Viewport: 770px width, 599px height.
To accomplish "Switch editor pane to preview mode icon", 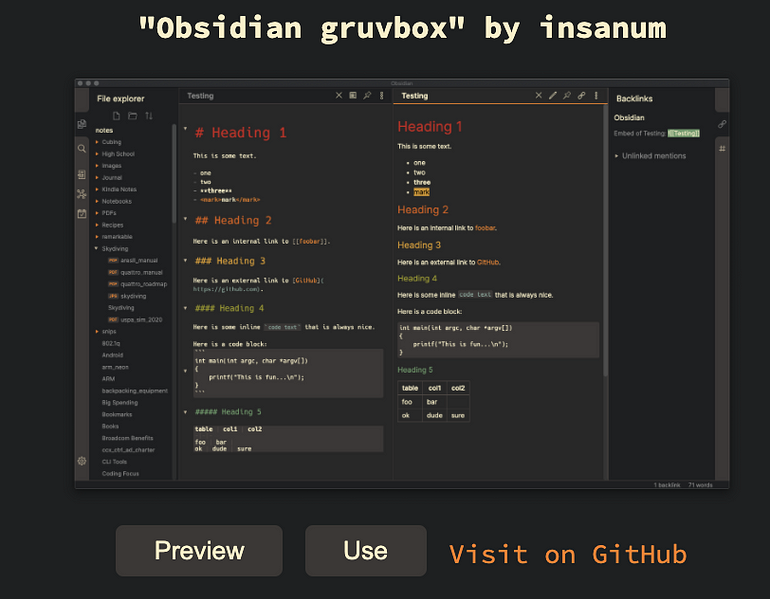I will click(353, 95).
